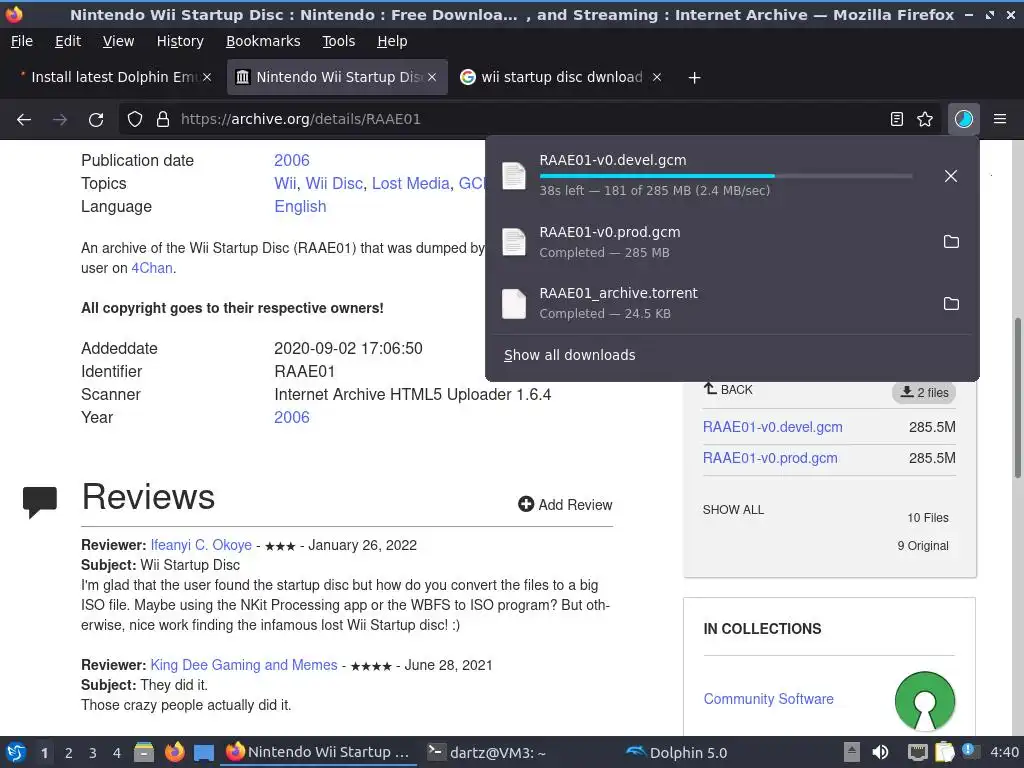The image size is (1024, 768).
Task: Click the 2 files download button
Action: pyautogui.click(x=924, y=392)
